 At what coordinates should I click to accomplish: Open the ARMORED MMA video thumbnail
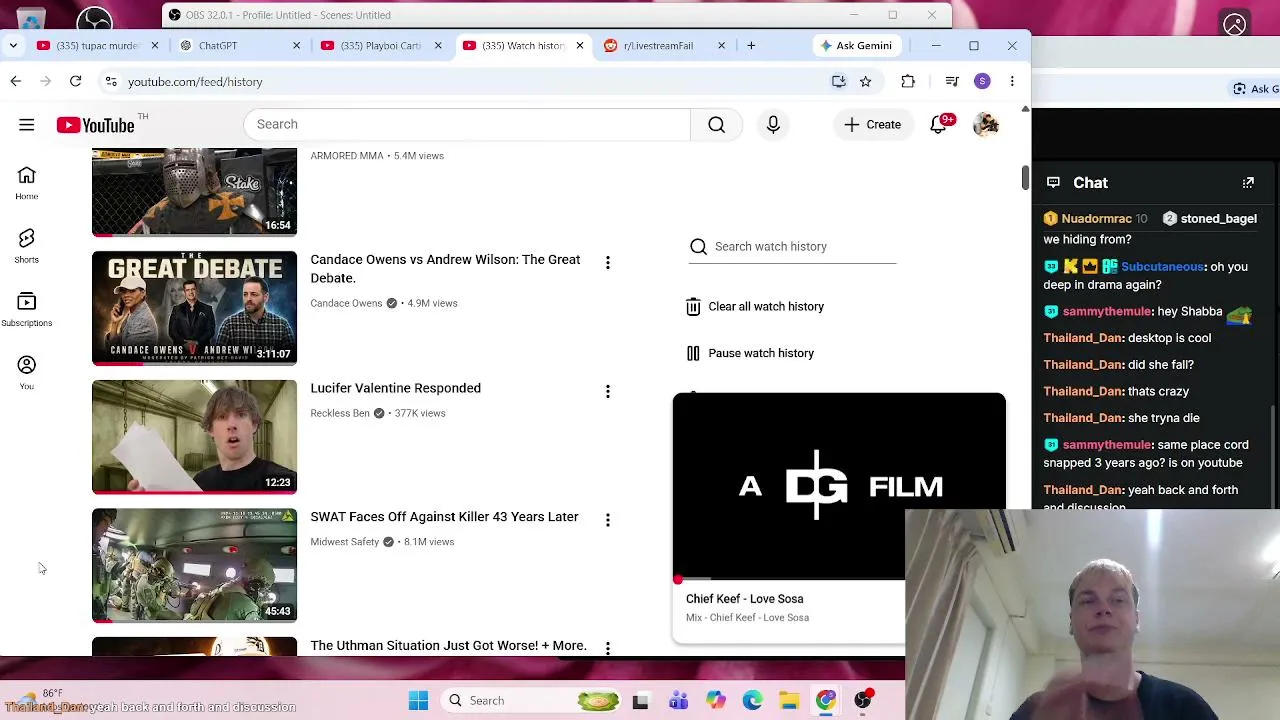(x=194, y=192)
